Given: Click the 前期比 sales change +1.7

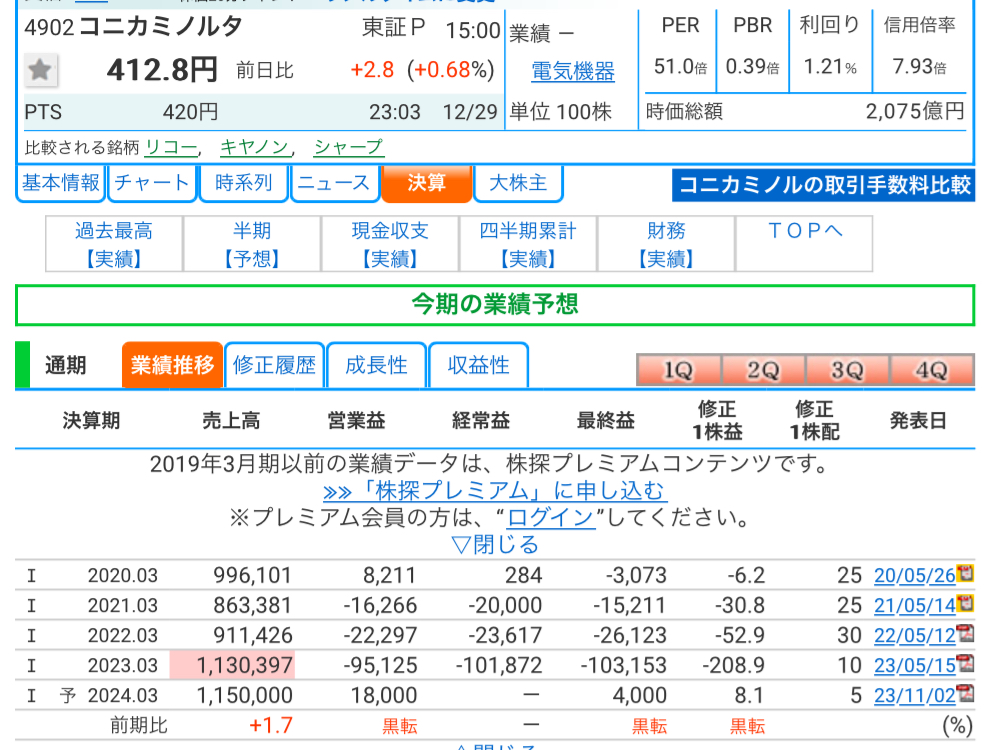Looking at the screenshot, I should (x=271, y=725).
